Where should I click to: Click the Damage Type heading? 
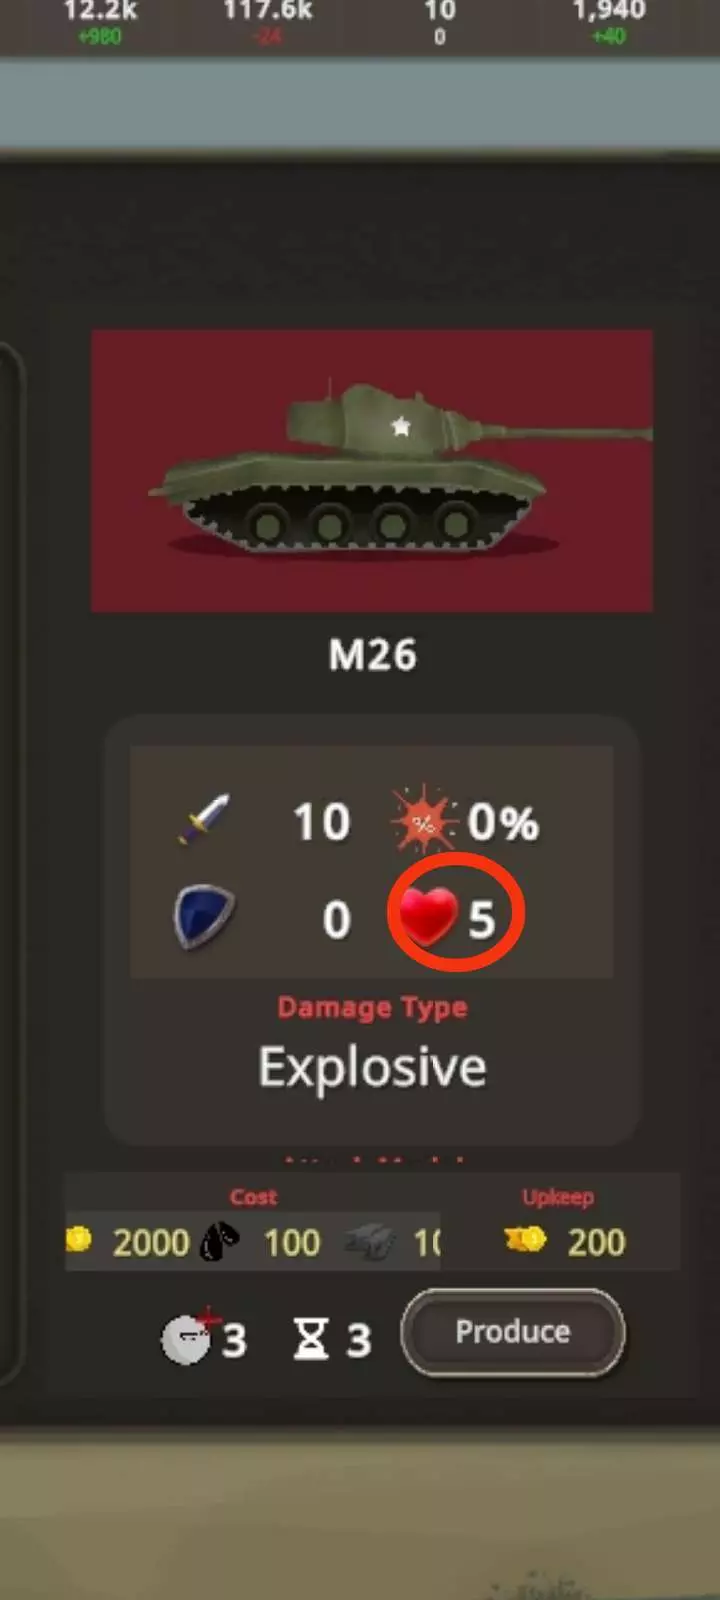372,1007
